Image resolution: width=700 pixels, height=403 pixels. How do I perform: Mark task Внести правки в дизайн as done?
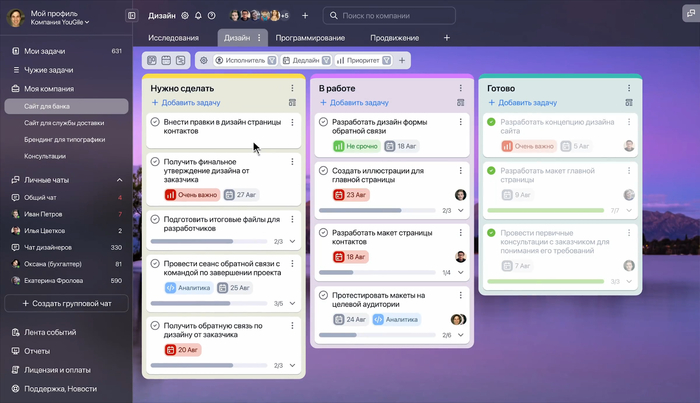[155, 122]
